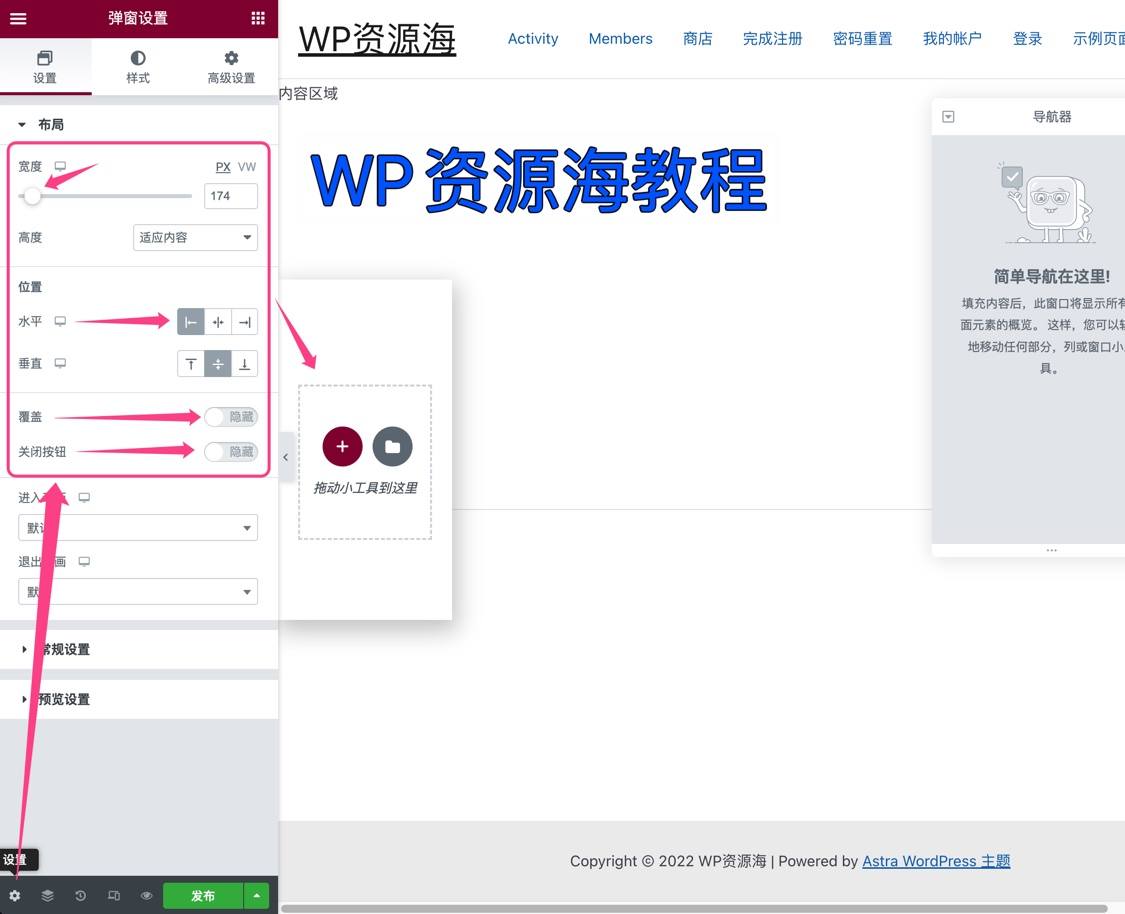Image resolution: width=1125 pixels, height=914 pixels.
Task: Align popup horizontally to the center
Action: [x=218, y=322]
